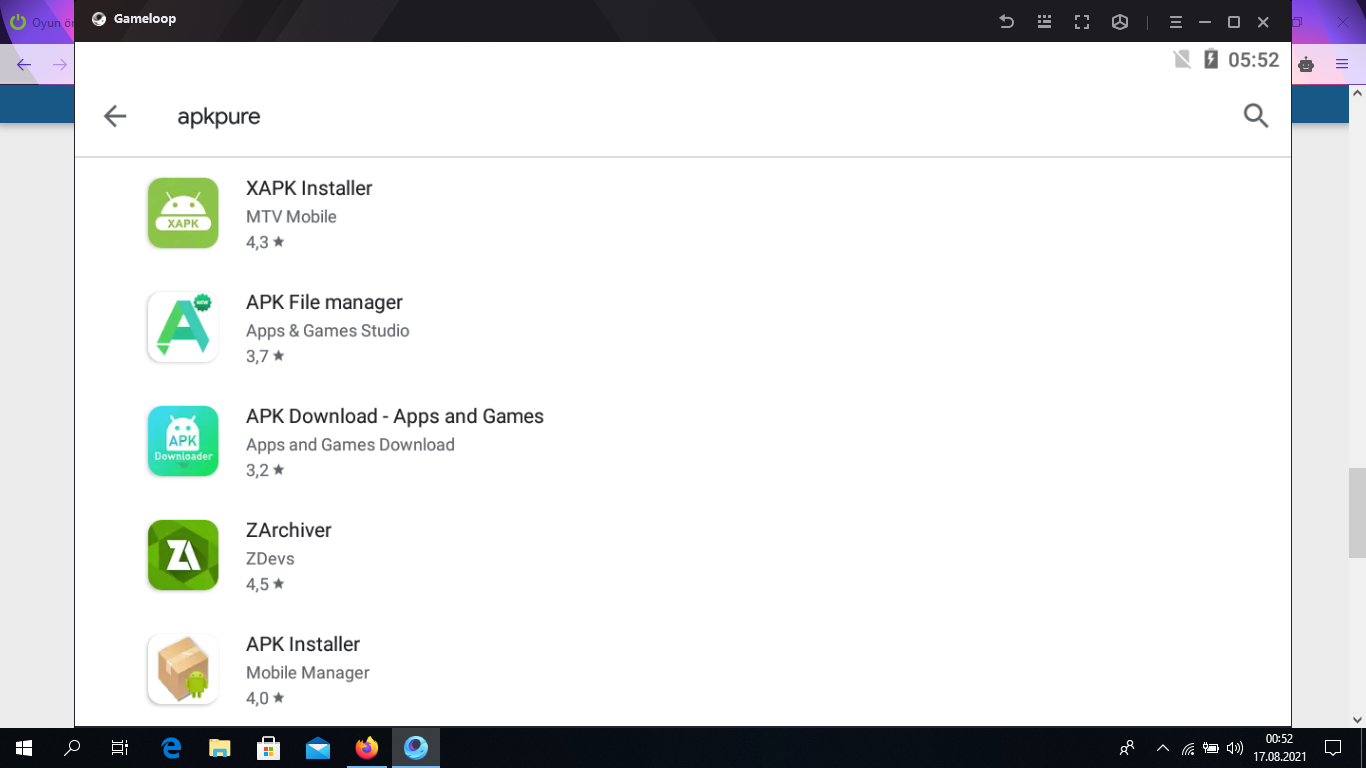Launch Microsoft Edge from the taskbar
The image size is (1366, 768).
tap(171, 748)
